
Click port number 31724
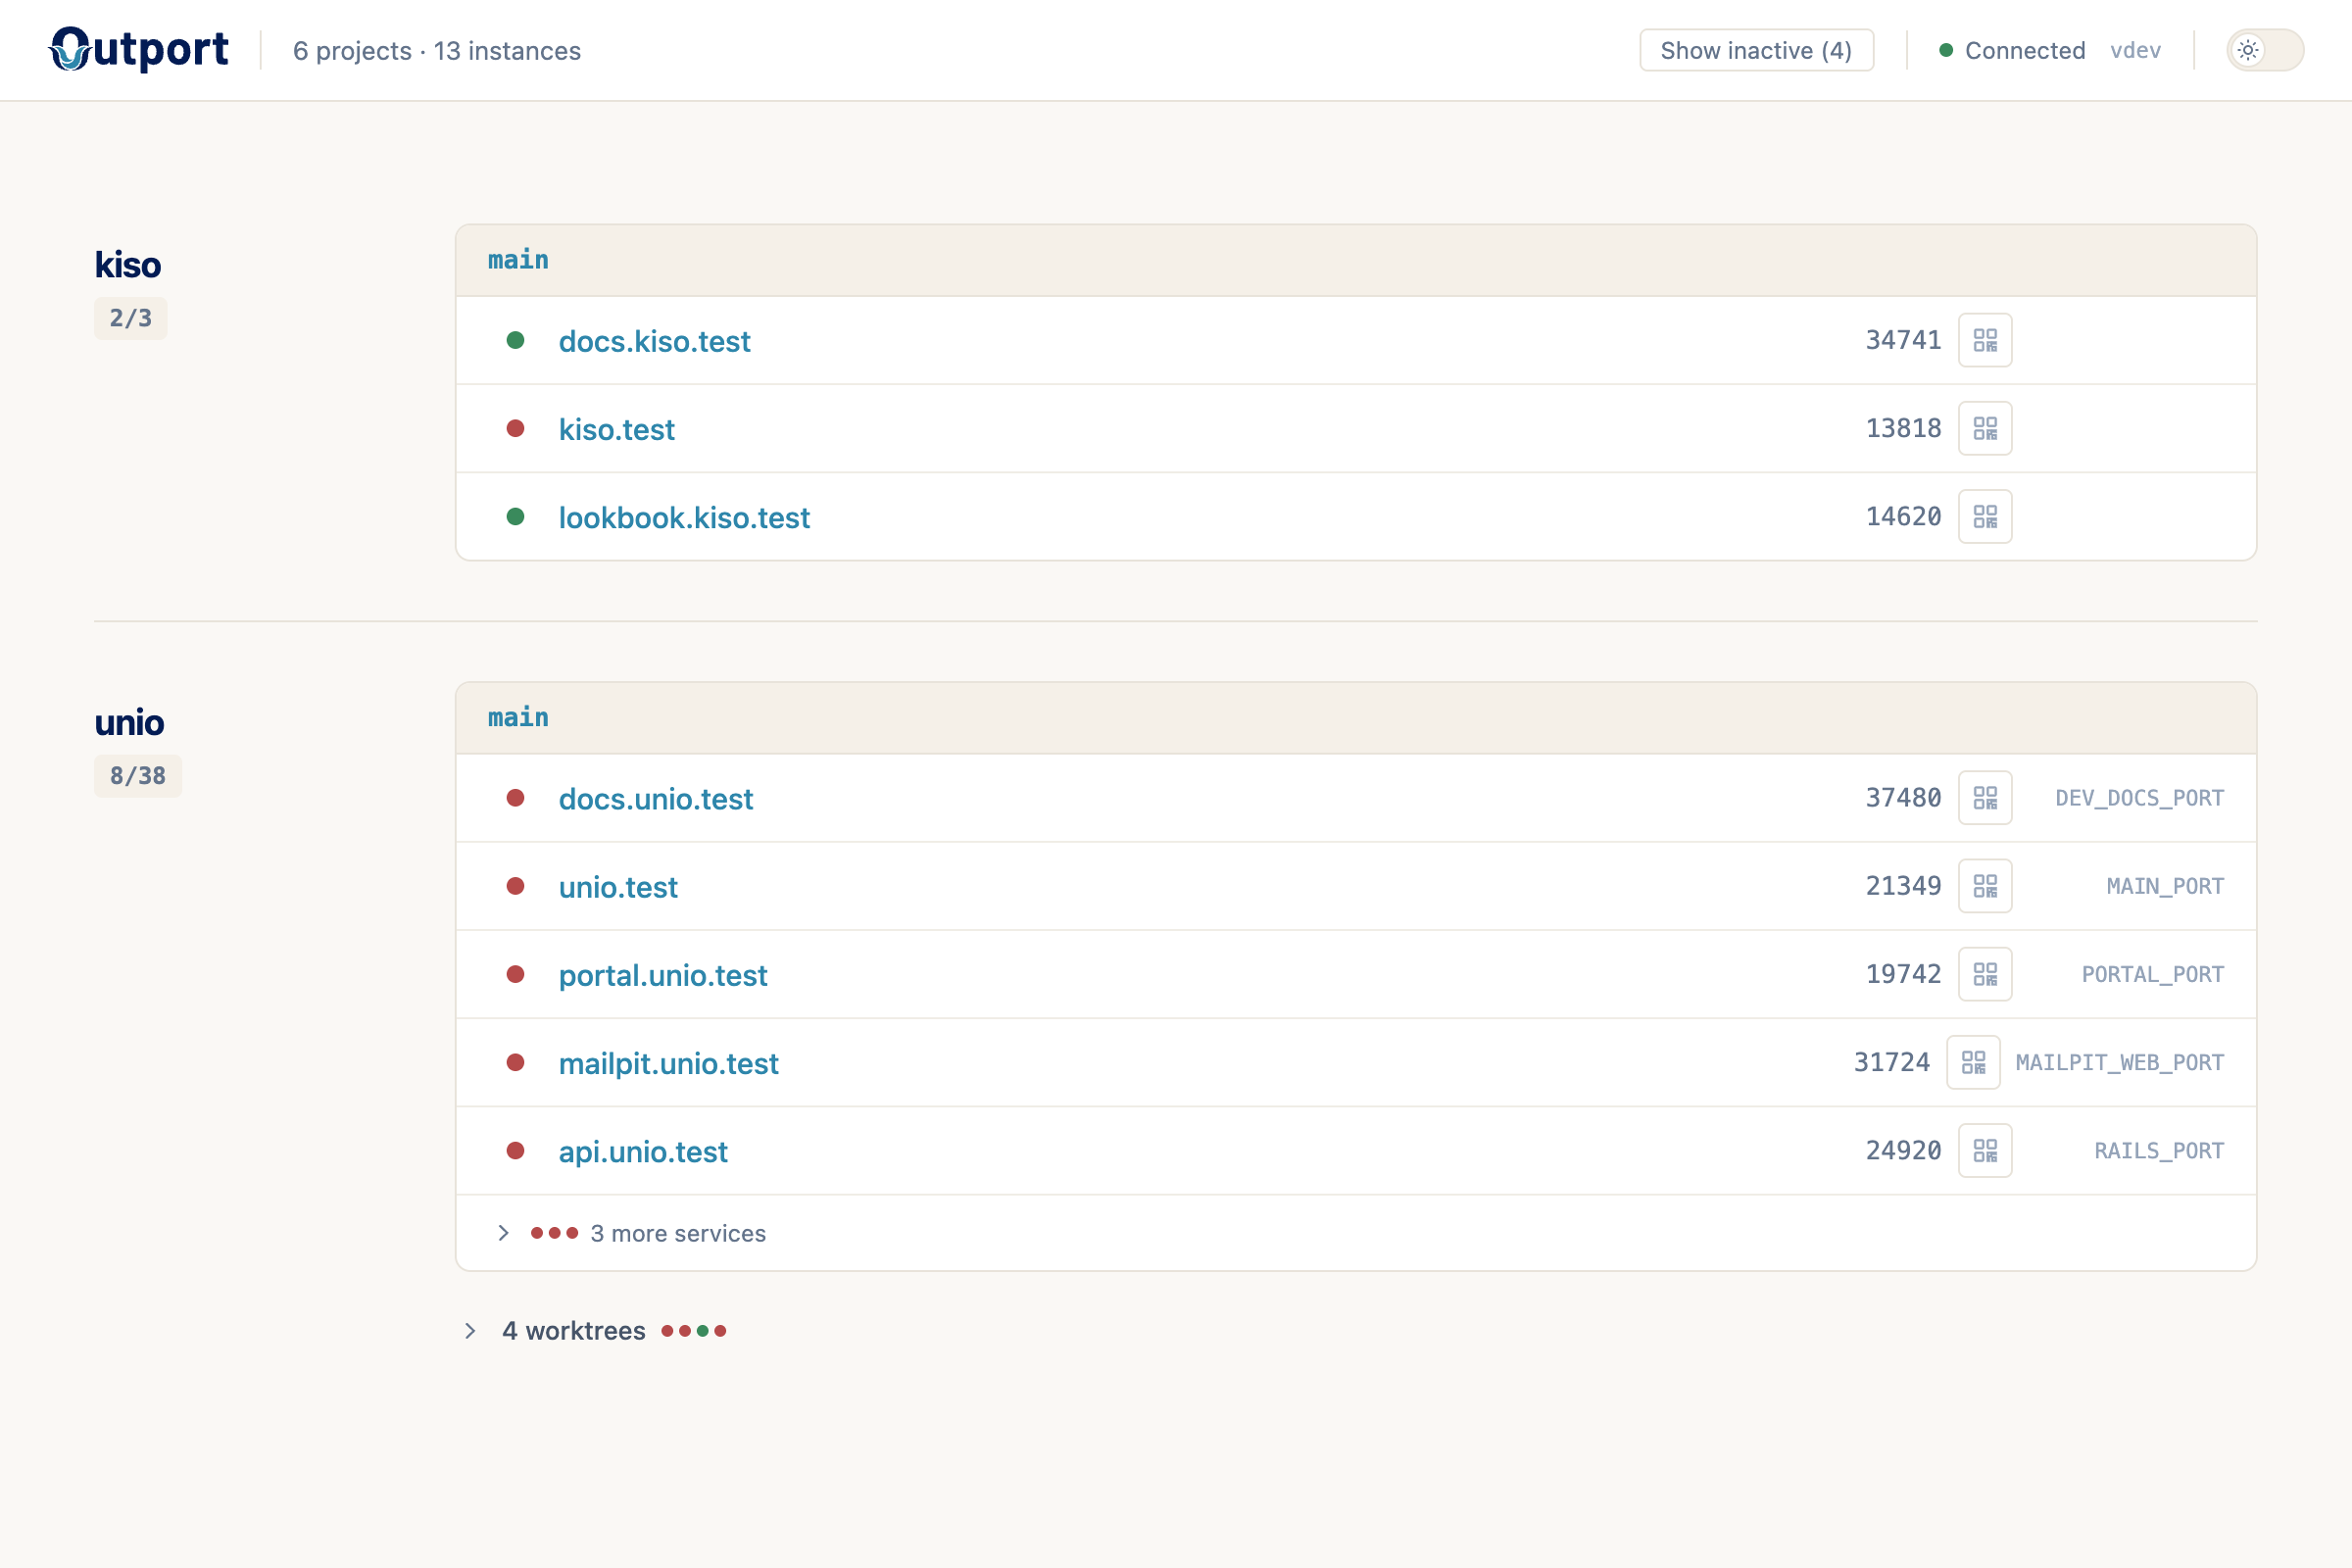click(1891, 1062)
